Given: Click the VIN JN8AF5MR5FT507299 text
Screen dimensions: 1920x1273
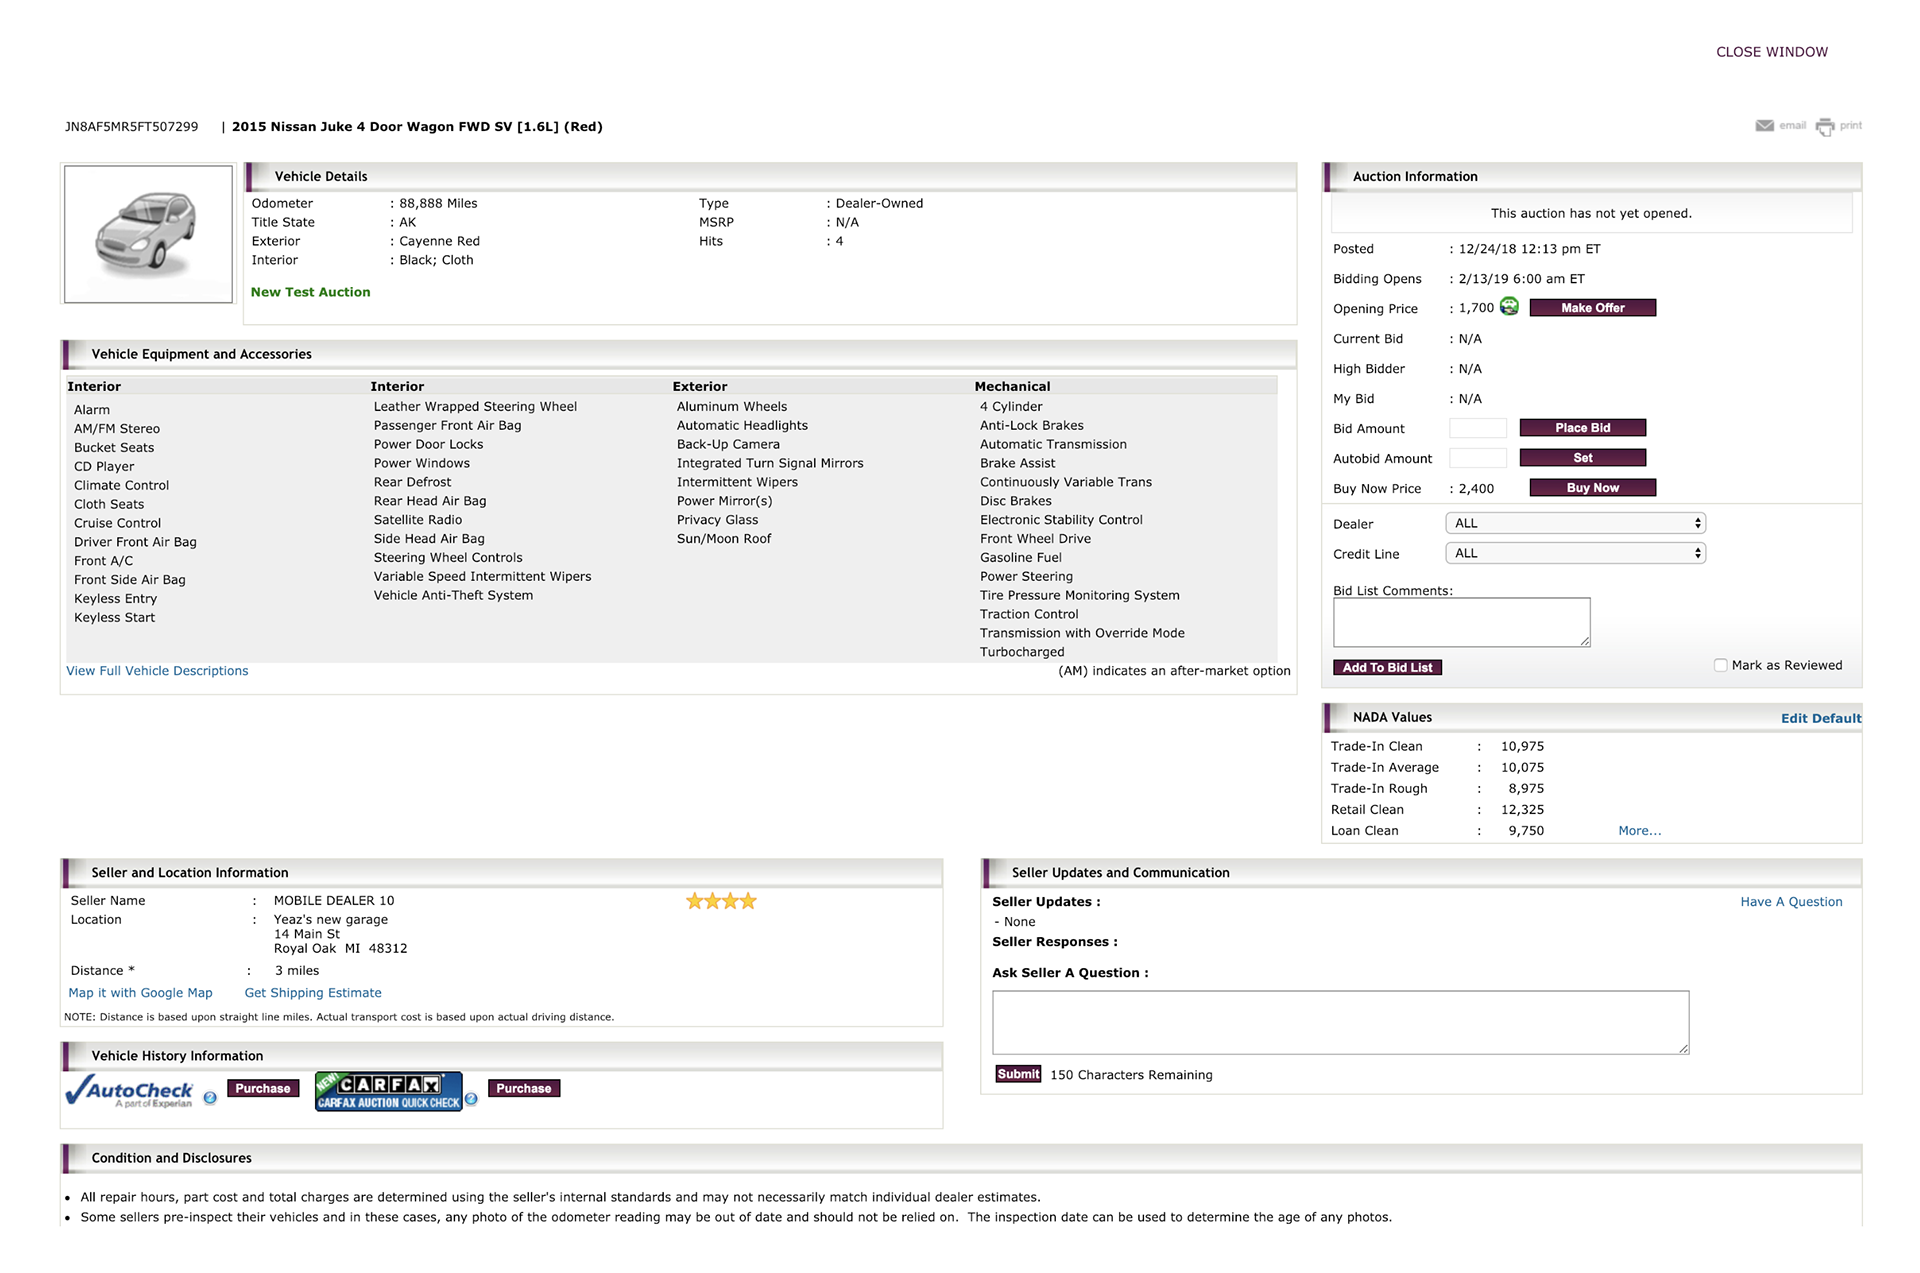Looking at the screenshot, I should click(131, 127).
